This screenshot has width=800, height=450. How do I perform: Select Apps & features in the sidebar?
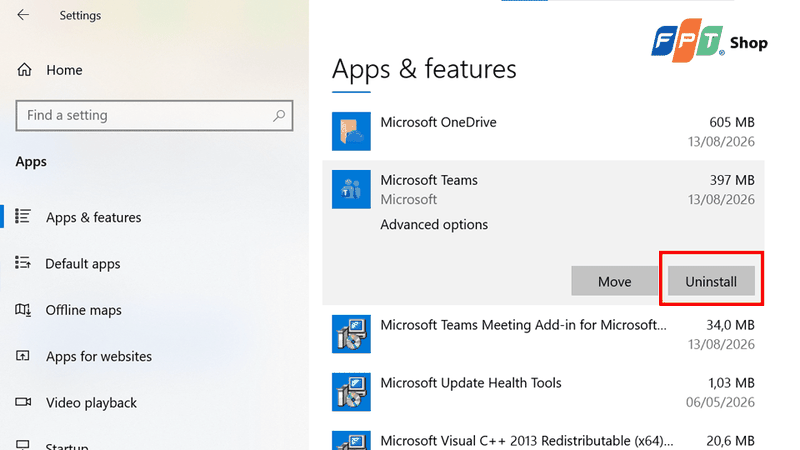pyautogui.click(x=93, y=217)
